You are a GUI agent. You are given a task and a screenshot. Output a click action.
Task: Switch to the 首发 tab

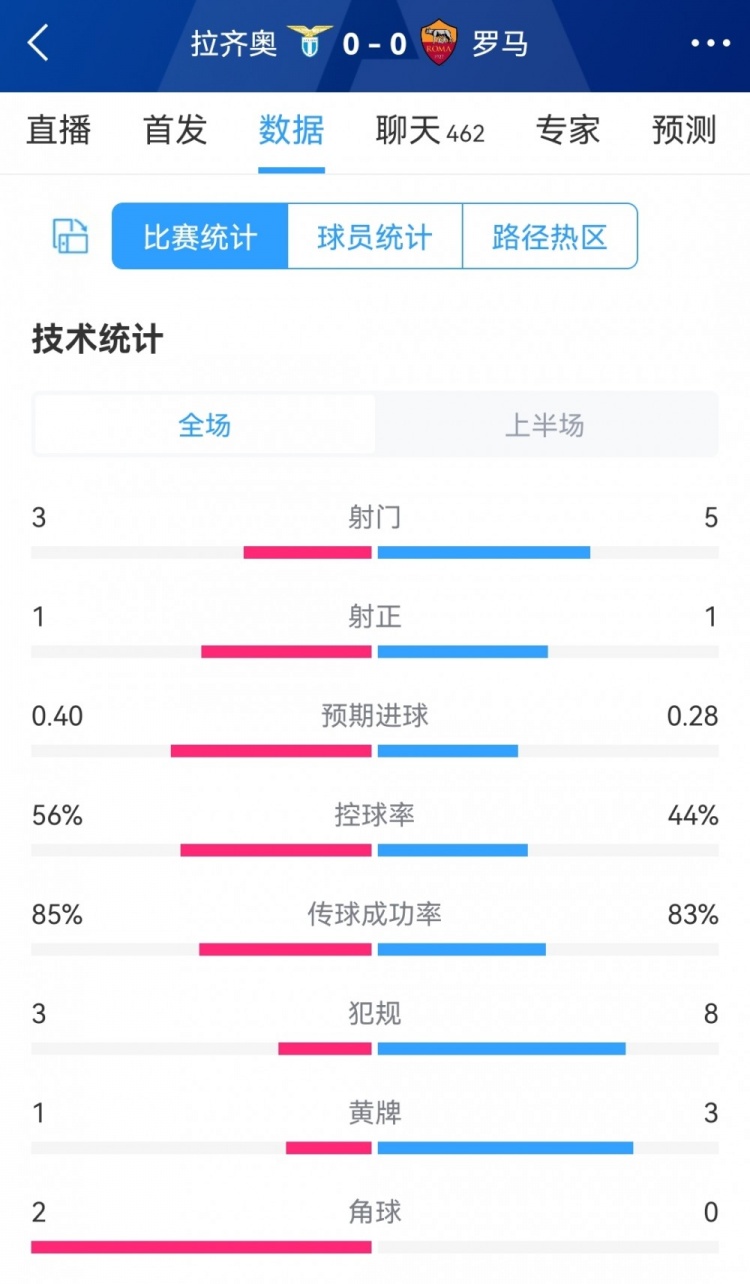coord(174,131)
